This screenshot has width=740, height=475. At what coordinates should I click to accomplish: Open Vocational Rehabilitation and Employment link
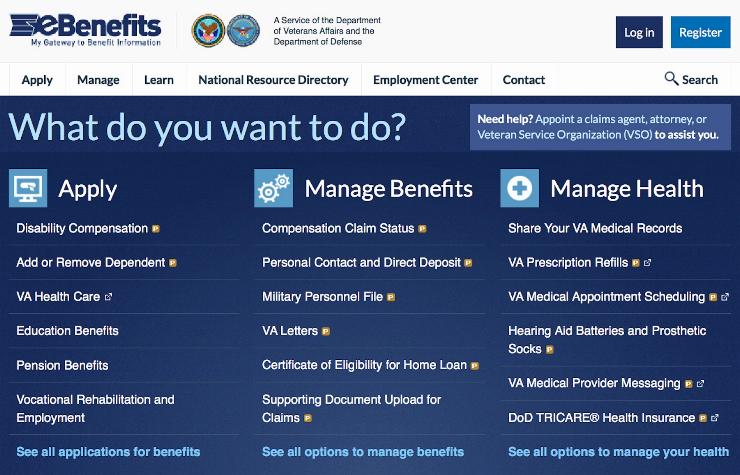[x=95, y=408]
